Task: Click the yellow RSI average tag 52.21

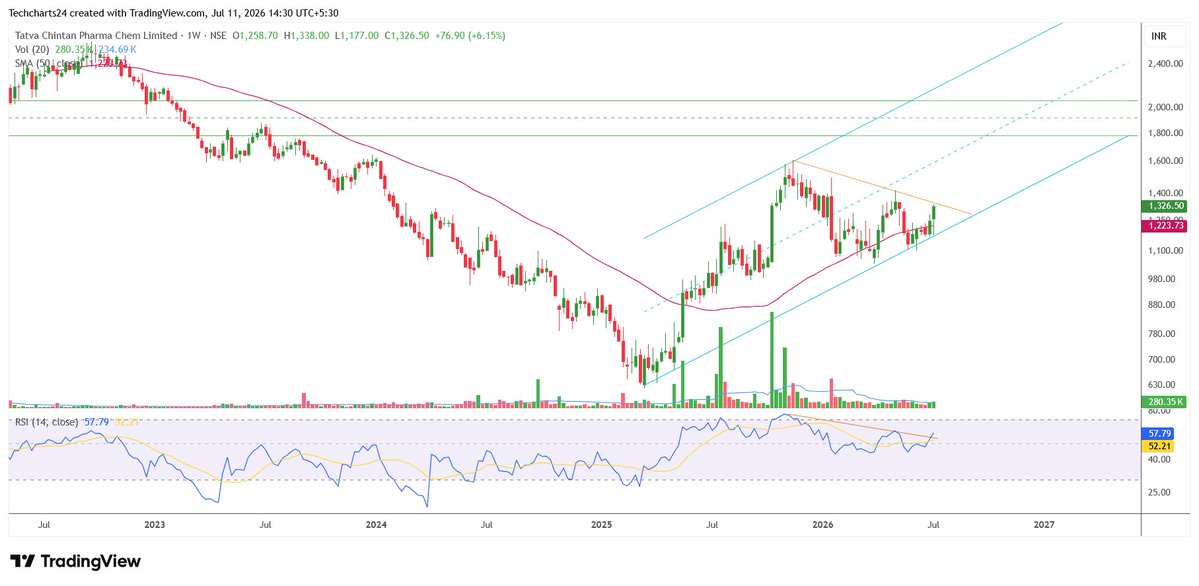Action: 1158,446
